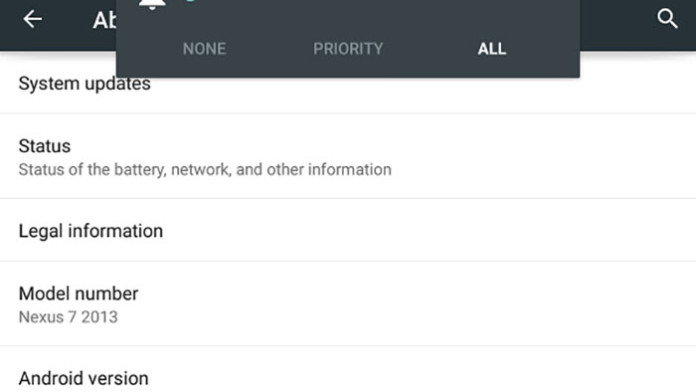
Task: Select the NONE interruptions mode
Action: click(204, 49)
